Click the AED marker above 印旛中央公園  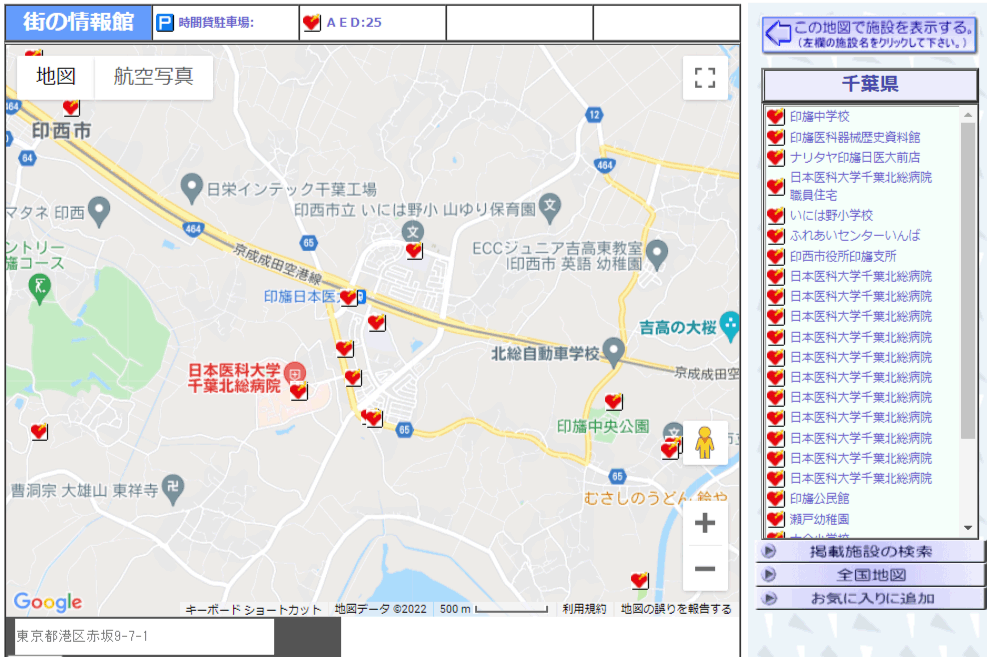click(x=614, y=401)
